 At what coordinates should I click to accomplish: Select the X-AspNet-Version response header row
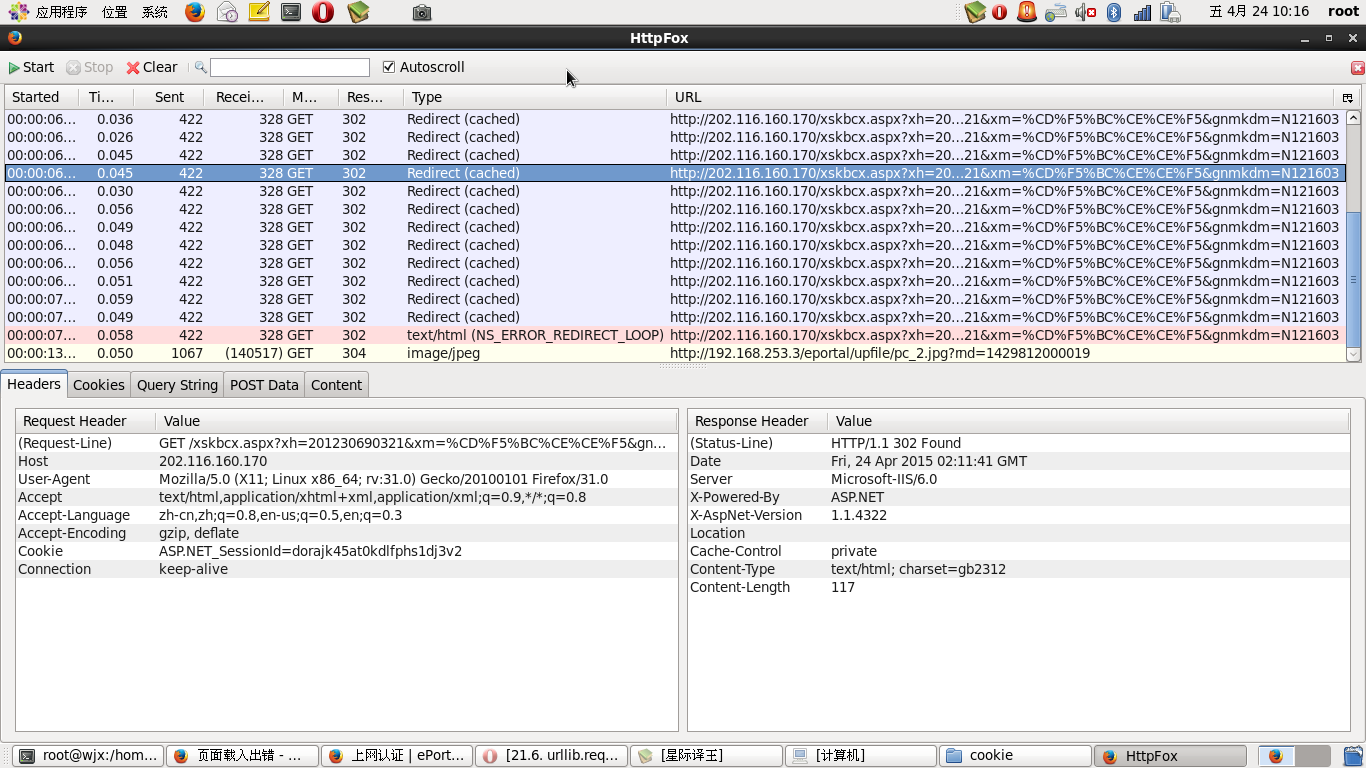coord(1019,515)
